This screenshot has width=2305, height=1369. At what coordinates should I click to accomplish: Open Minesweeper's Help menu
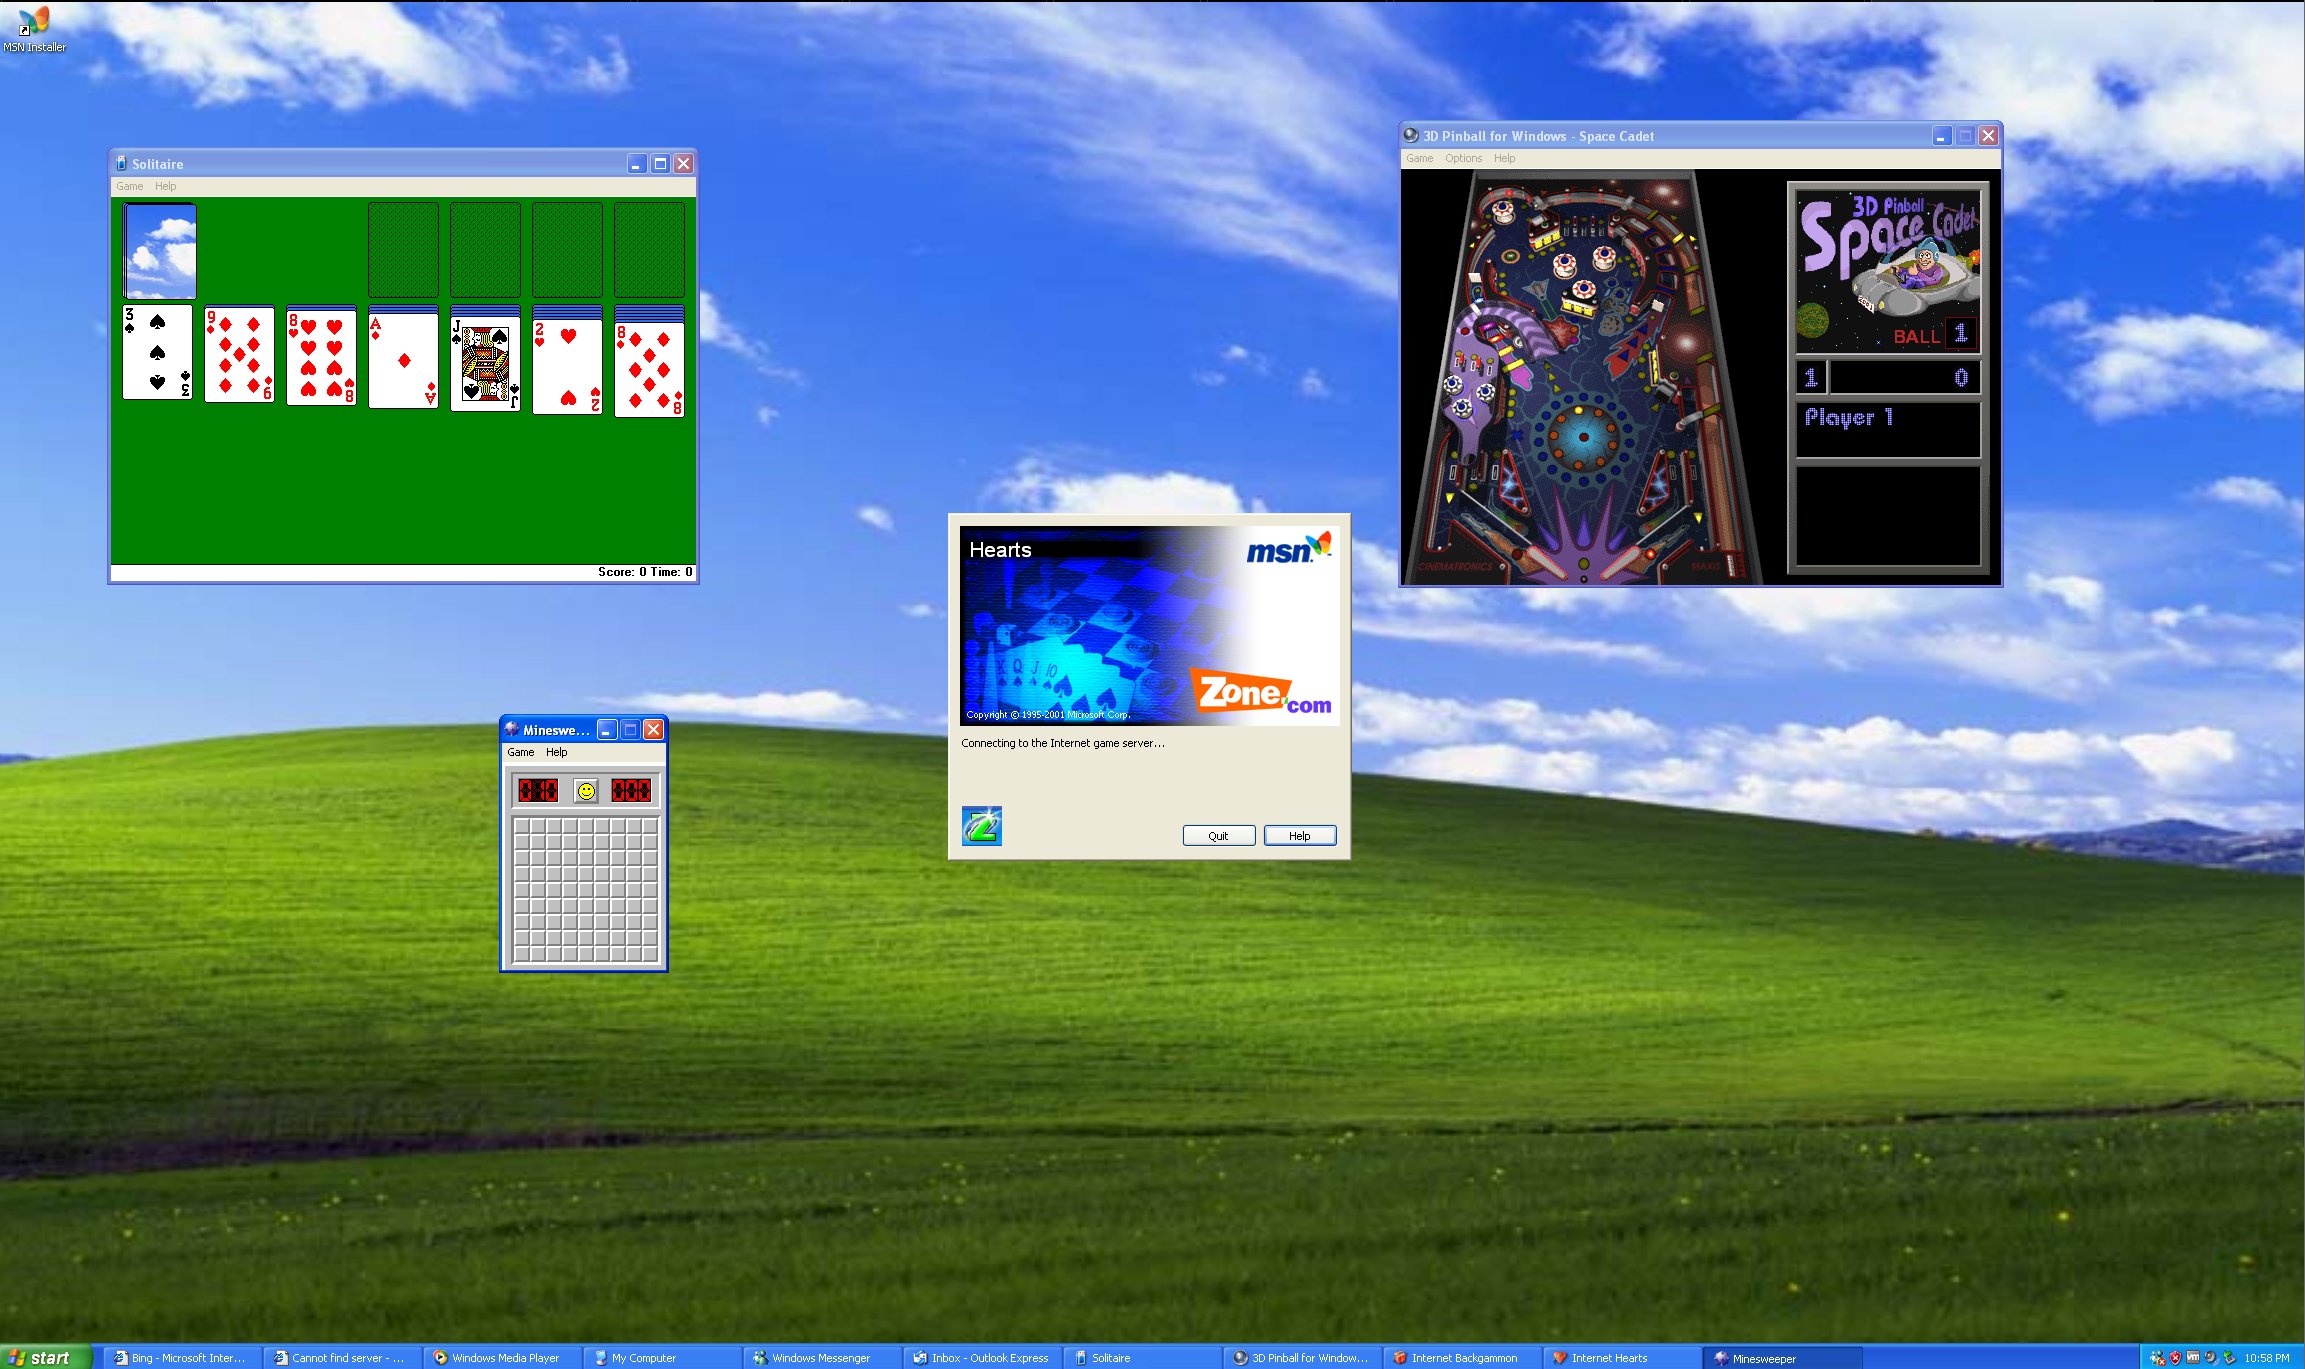[x=556, y=752]
